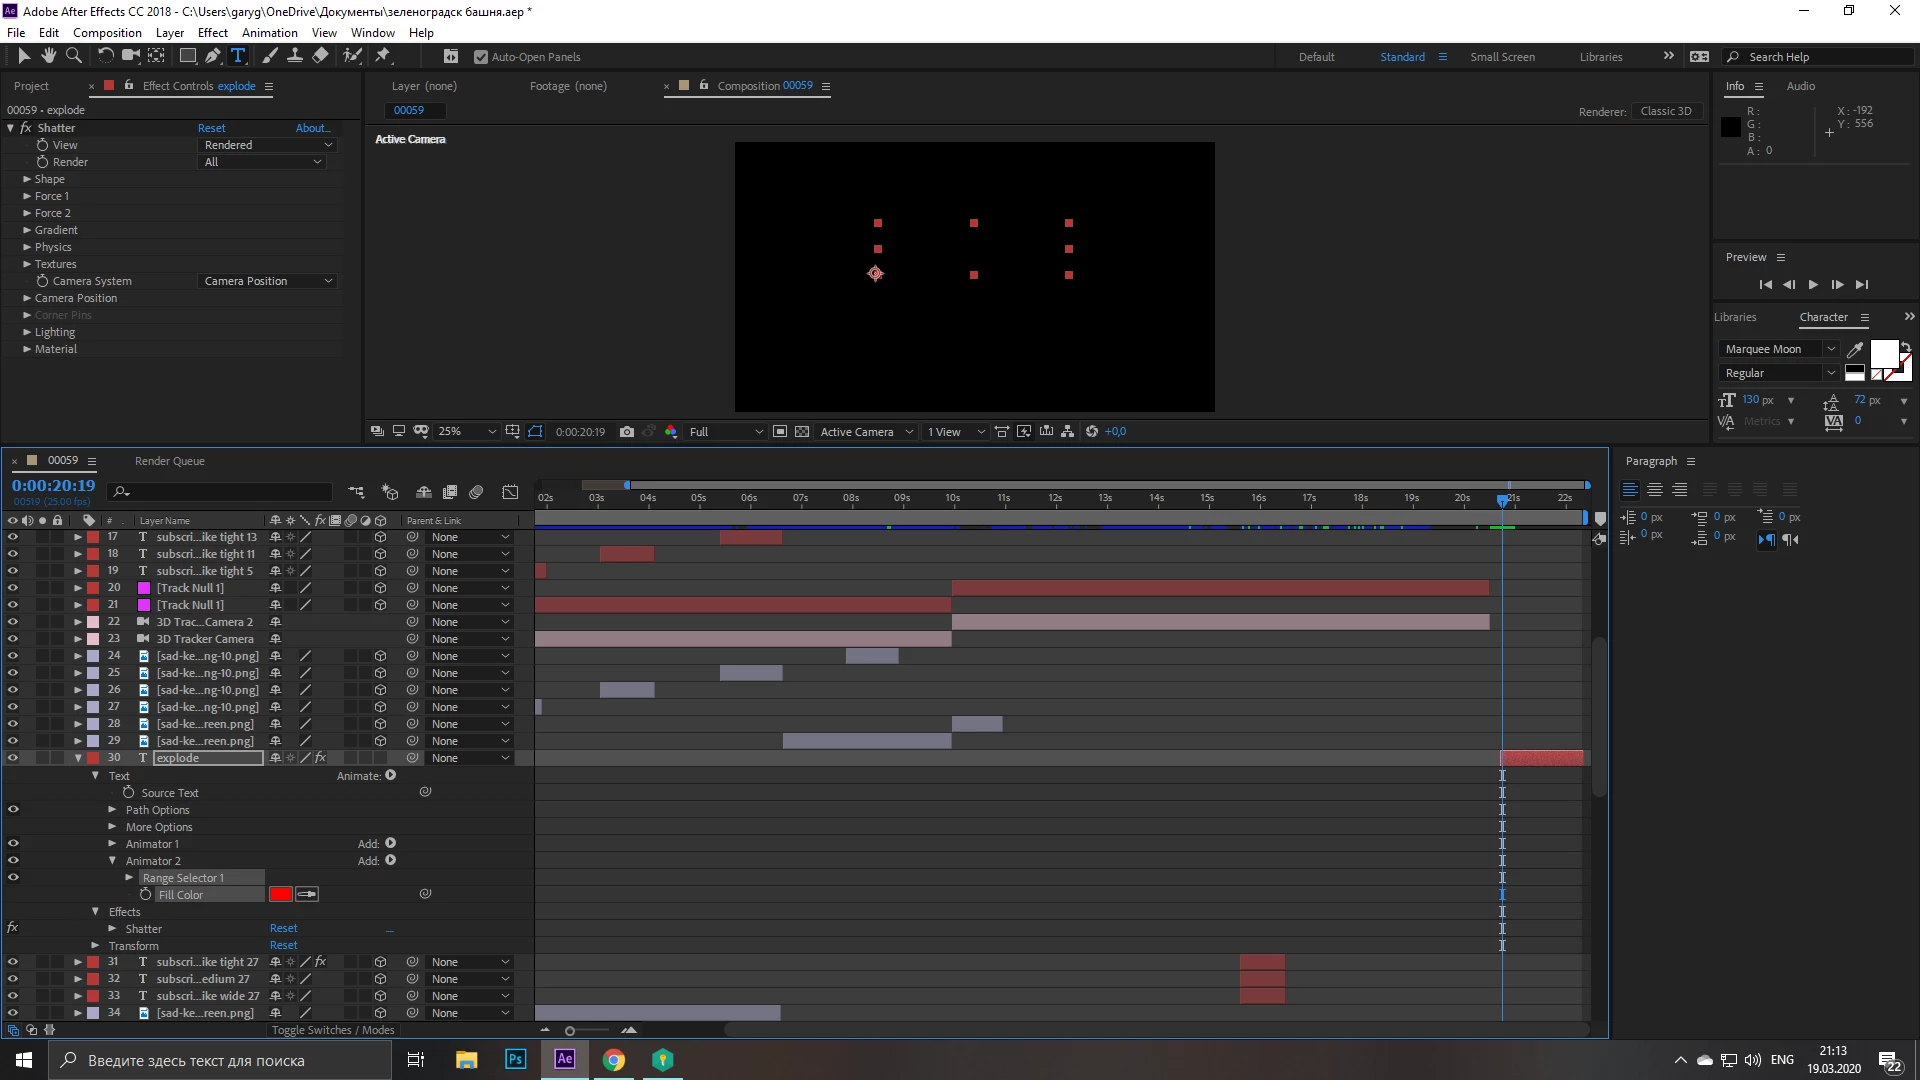Open the Animation menu

(269, 32)
